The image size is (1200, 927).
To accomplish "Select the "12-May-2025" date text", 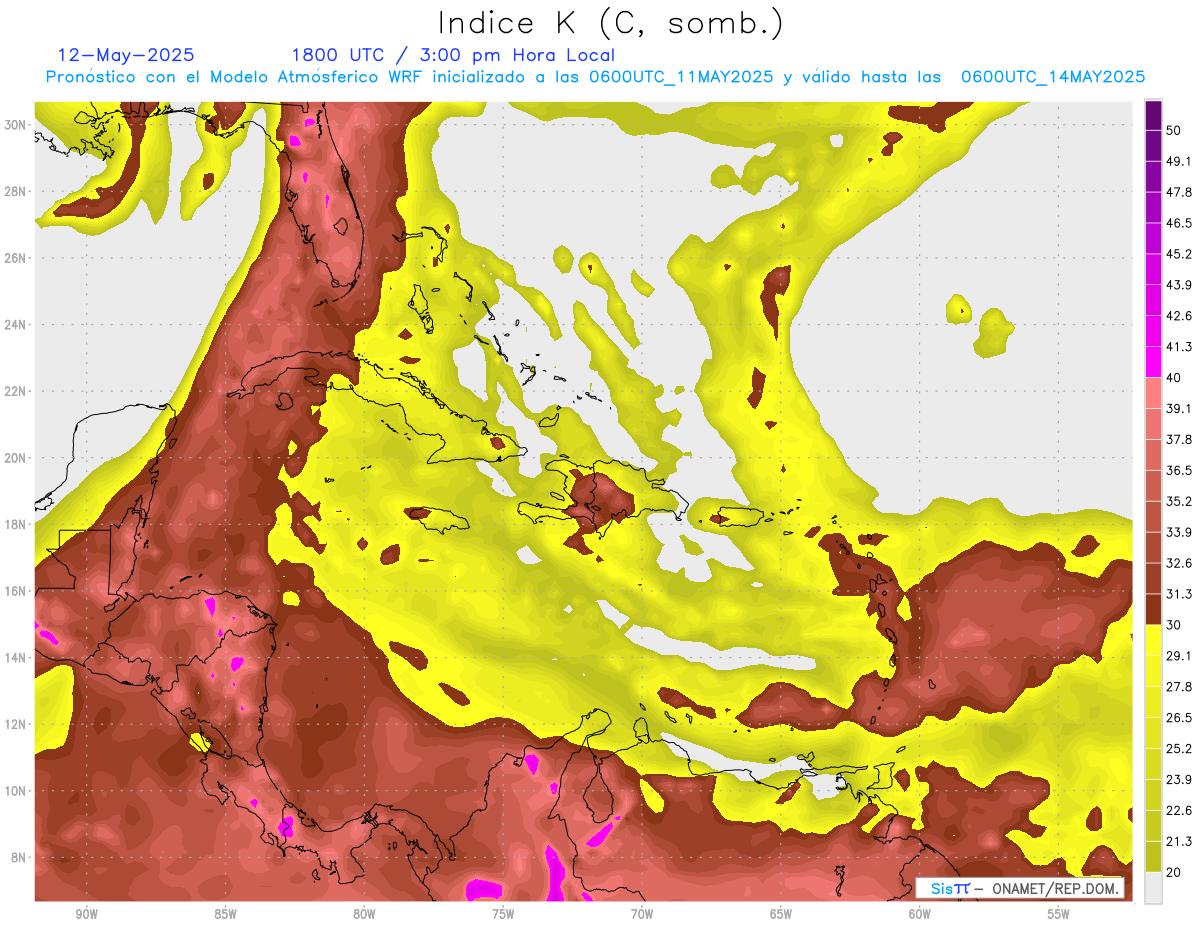I will pos(127,55).
